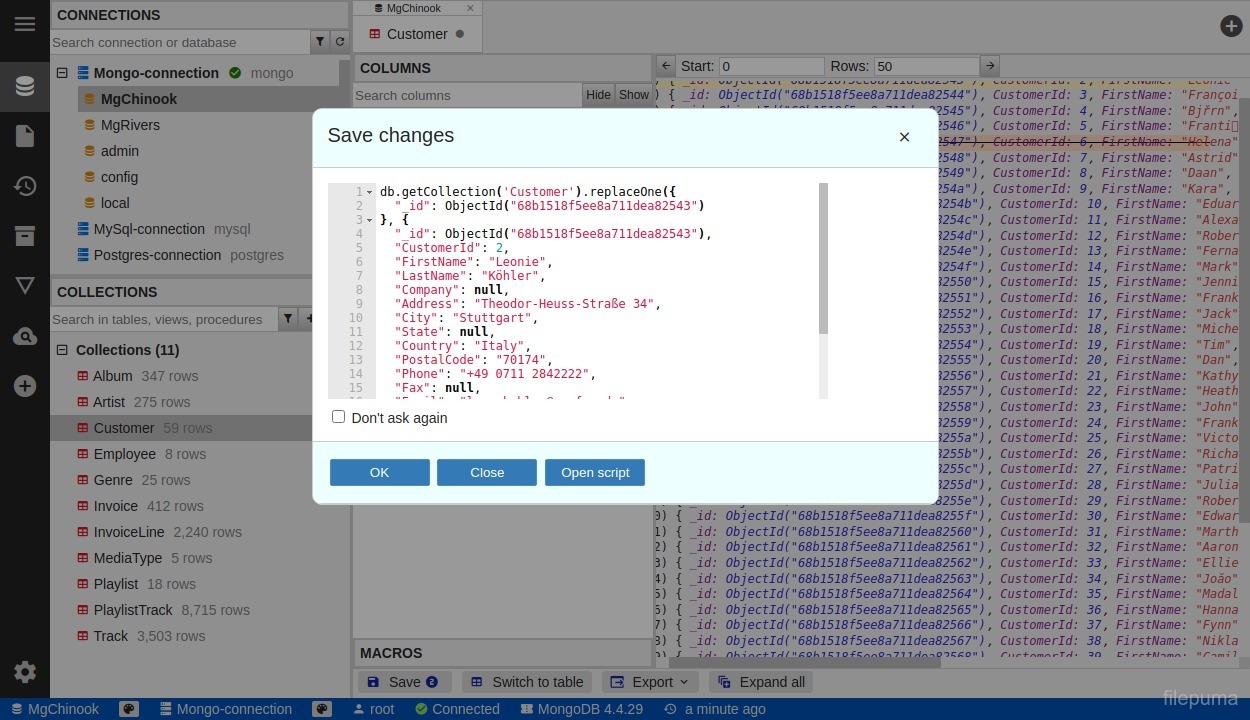Collapse the Collections (11) group
The image size is (1250, 720).
click(x=62, y=350)
